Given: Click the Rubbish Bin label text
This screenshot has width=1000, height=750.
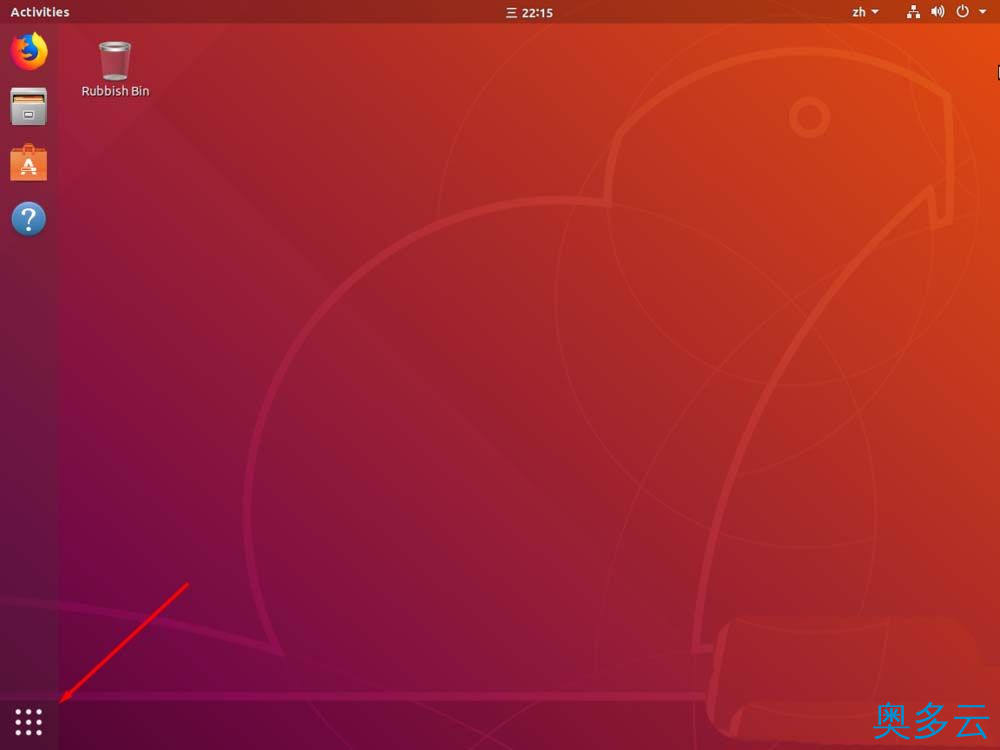Looking at the screenshot, I should (x=115, y=91).
